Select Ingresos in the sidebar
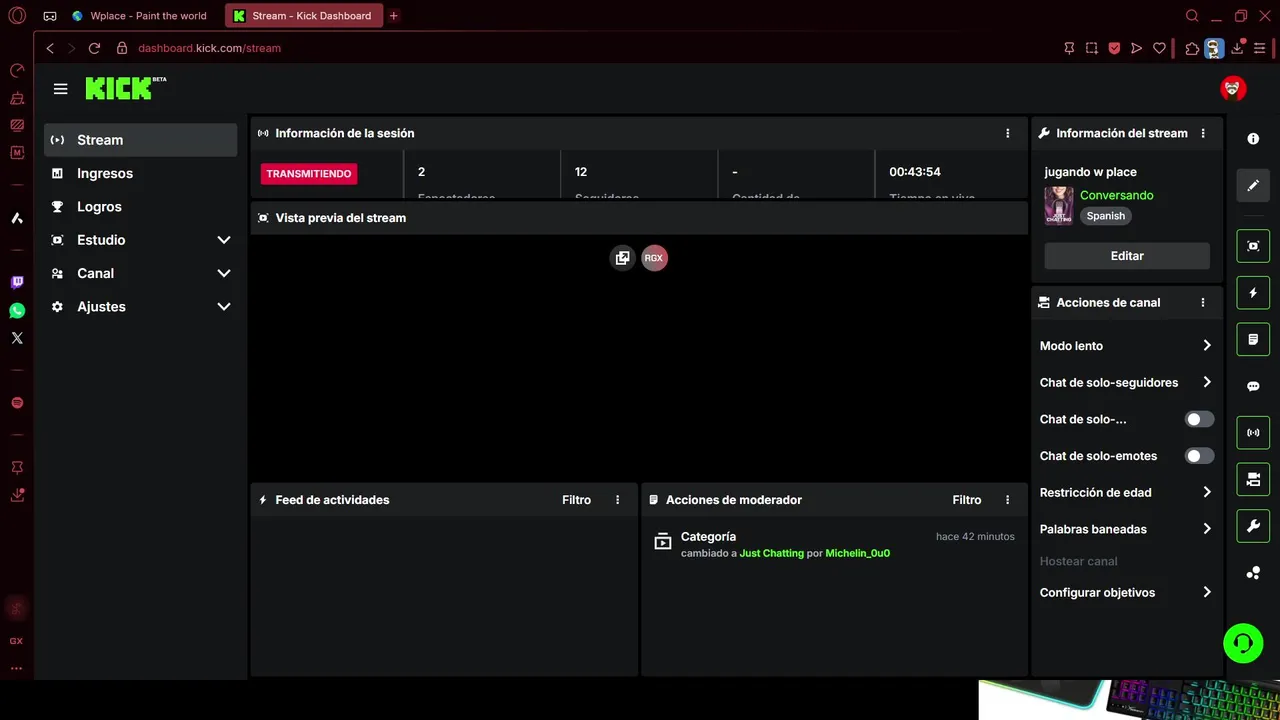This screenshot has height=720, width=1280. pyautogui.click(x=141, y=173)
